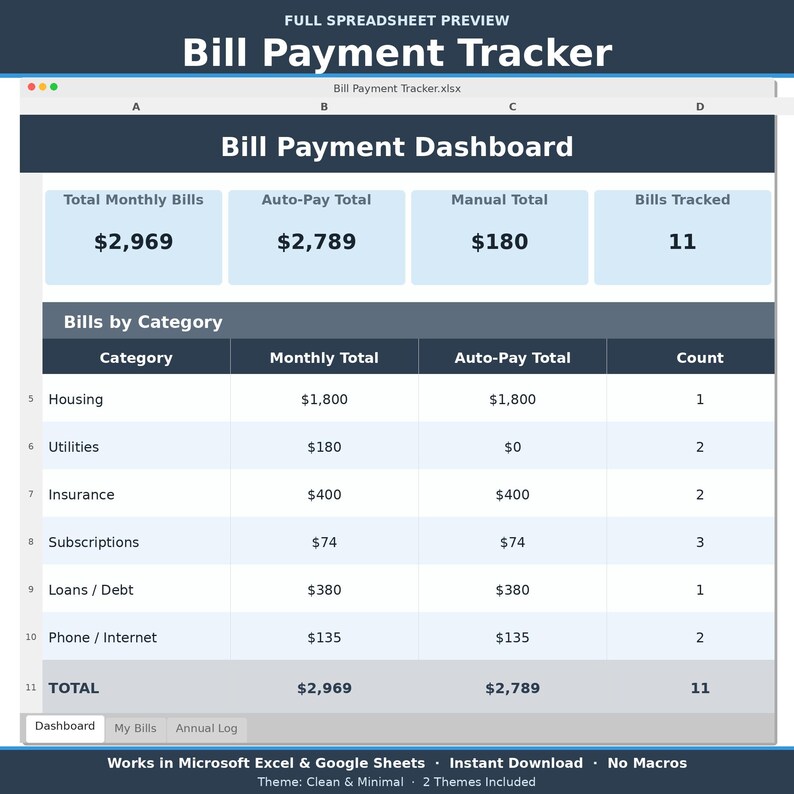The width and height of the screenshot is (794, 794).
Task: Switch to the My Bills sheet tab
Action: click(x=135, y=729)
